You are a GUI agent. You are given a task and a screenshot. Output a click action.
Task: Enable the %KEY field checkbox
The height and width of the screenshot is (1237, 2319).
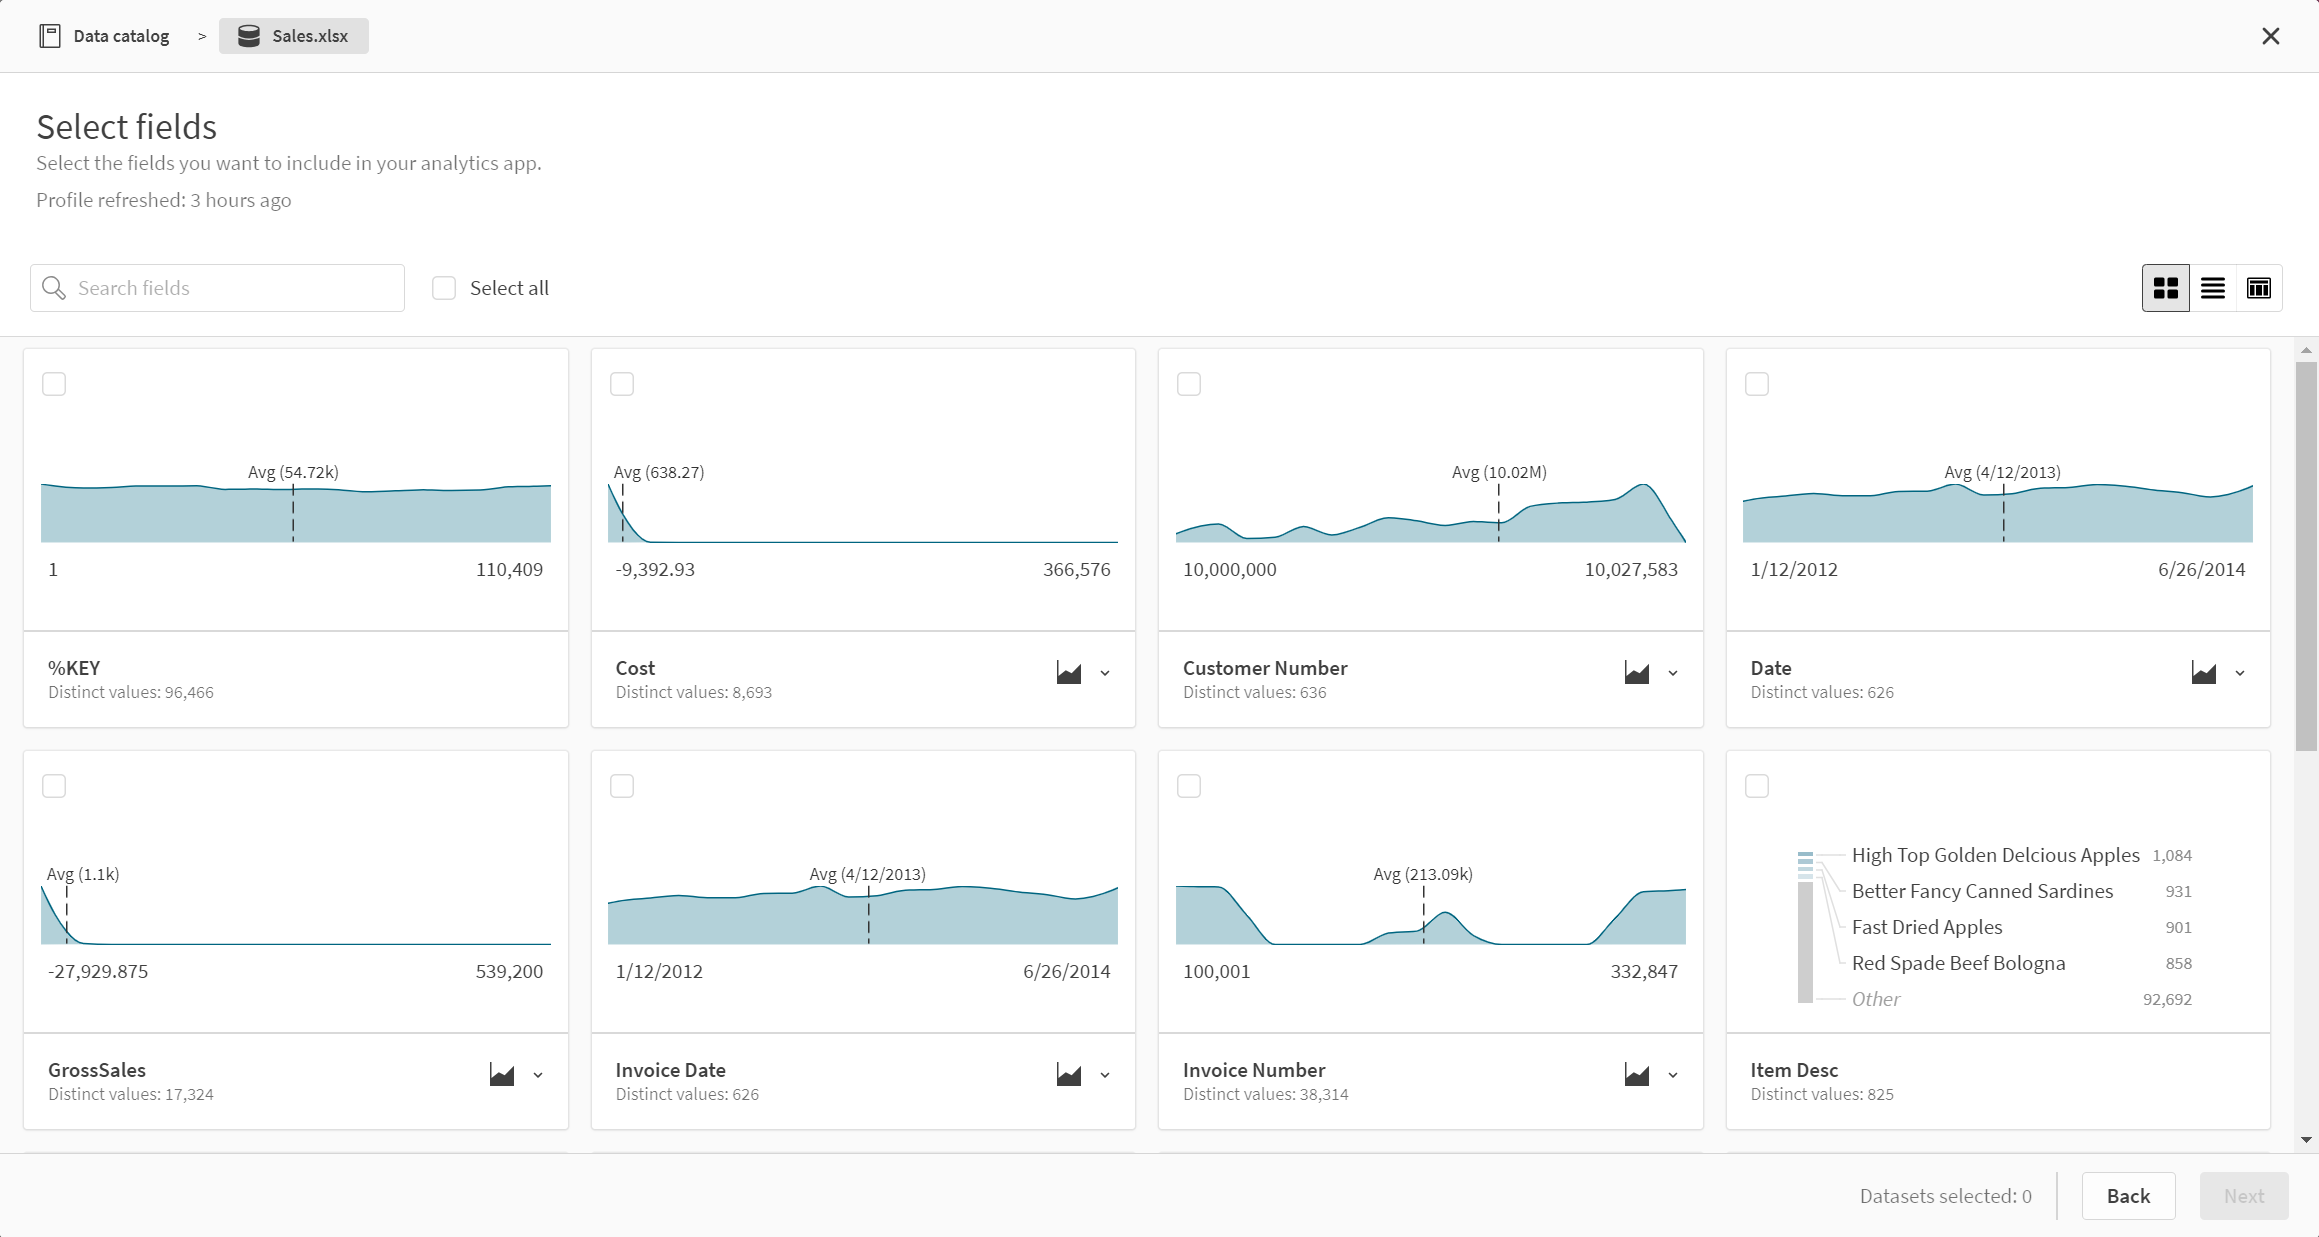(x=54, y=383)
